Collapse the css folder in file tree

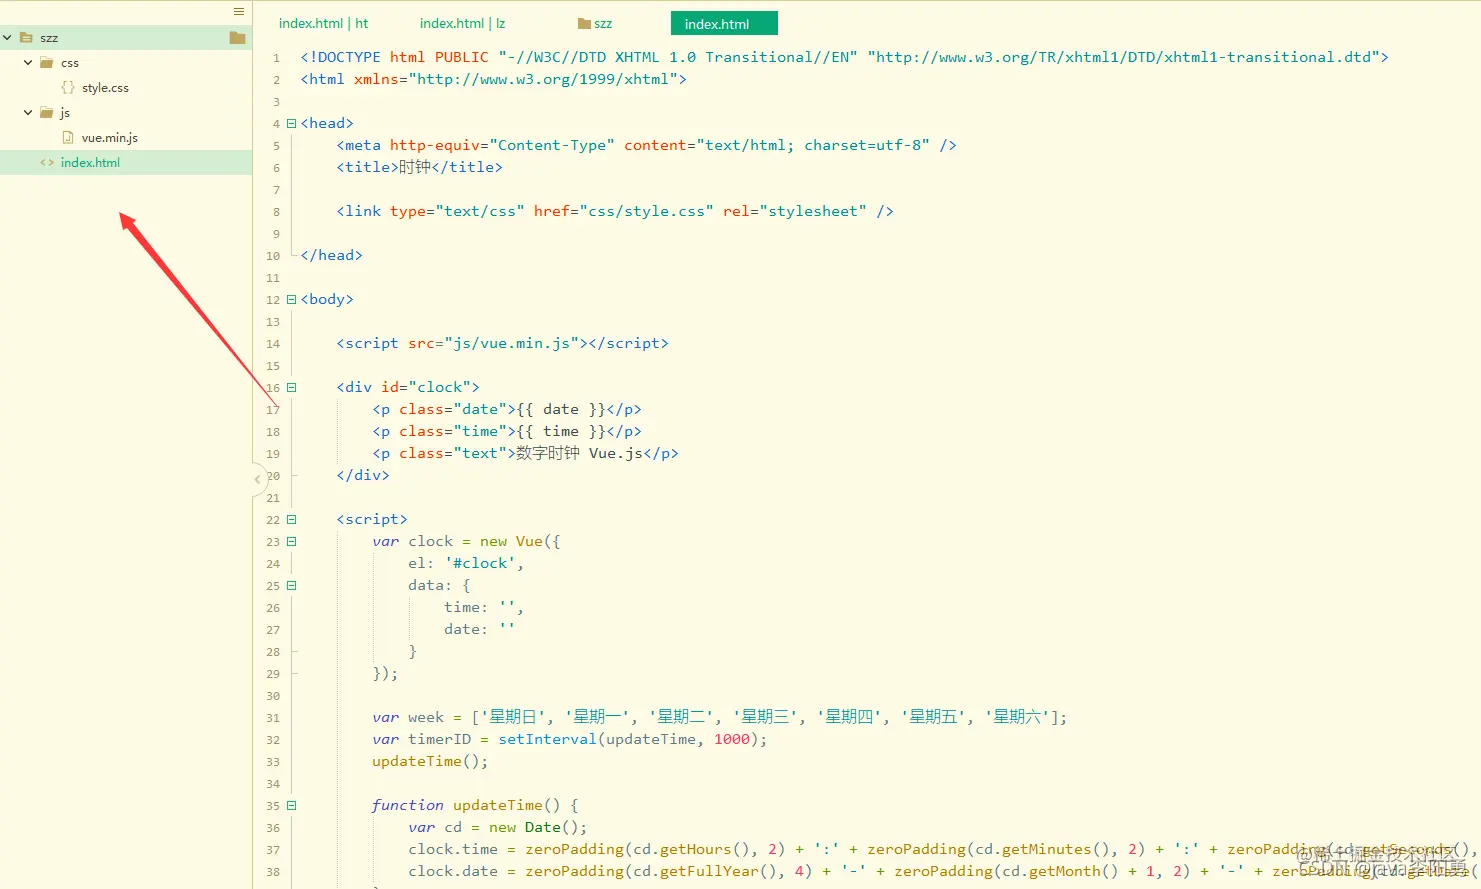coord(28,63)
